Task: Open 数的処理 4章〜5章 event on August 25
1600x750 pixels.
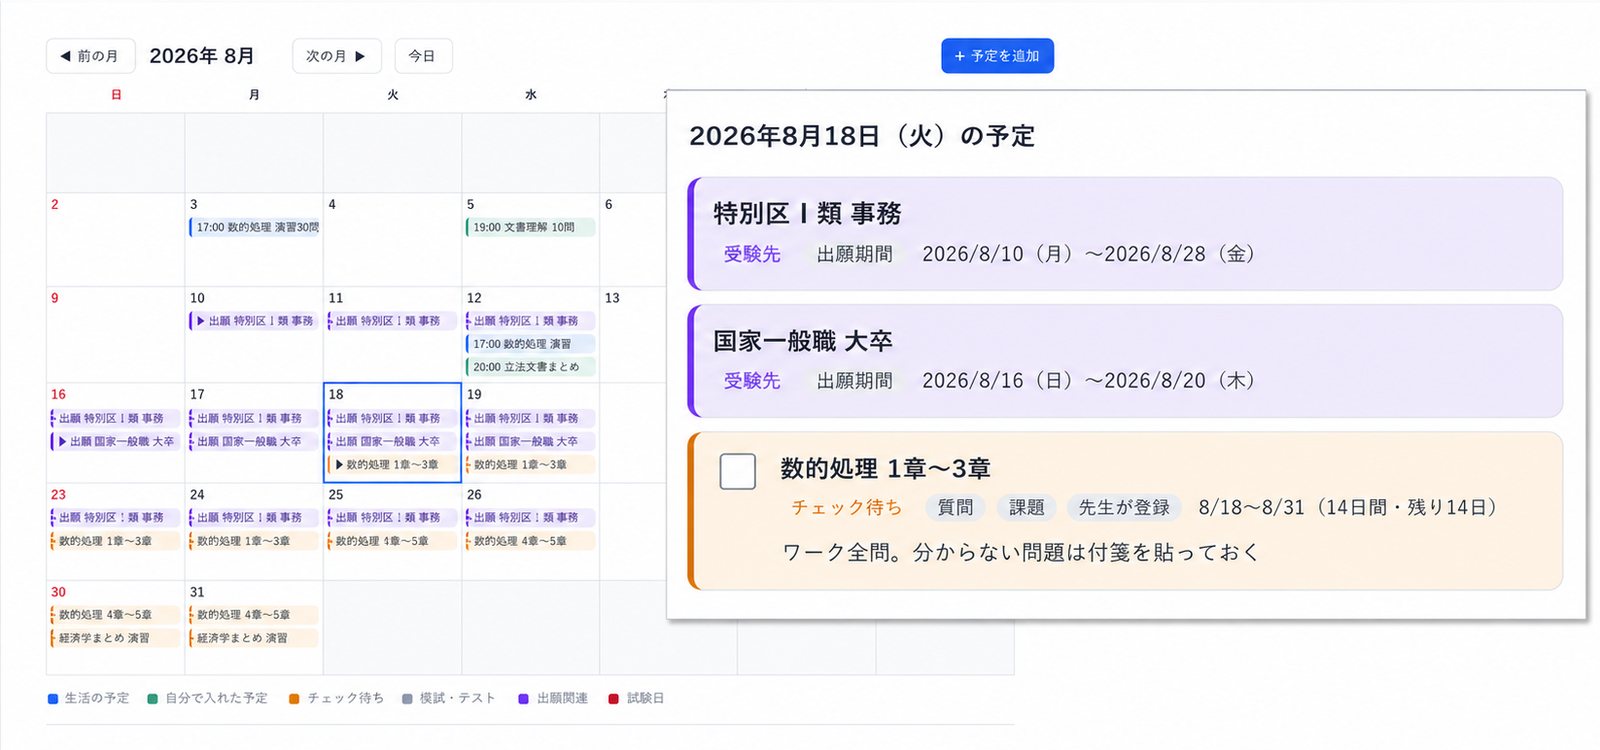Action: [392, 541]
